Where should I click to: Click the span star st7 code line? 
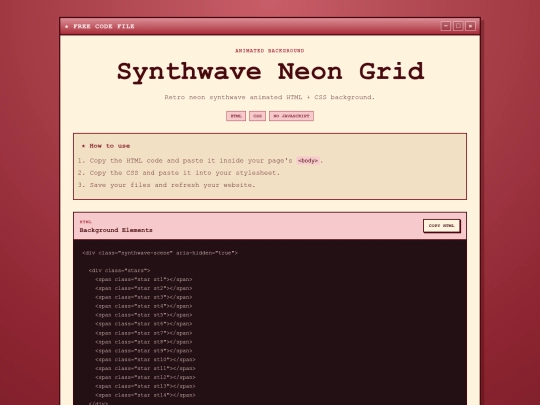144,333
